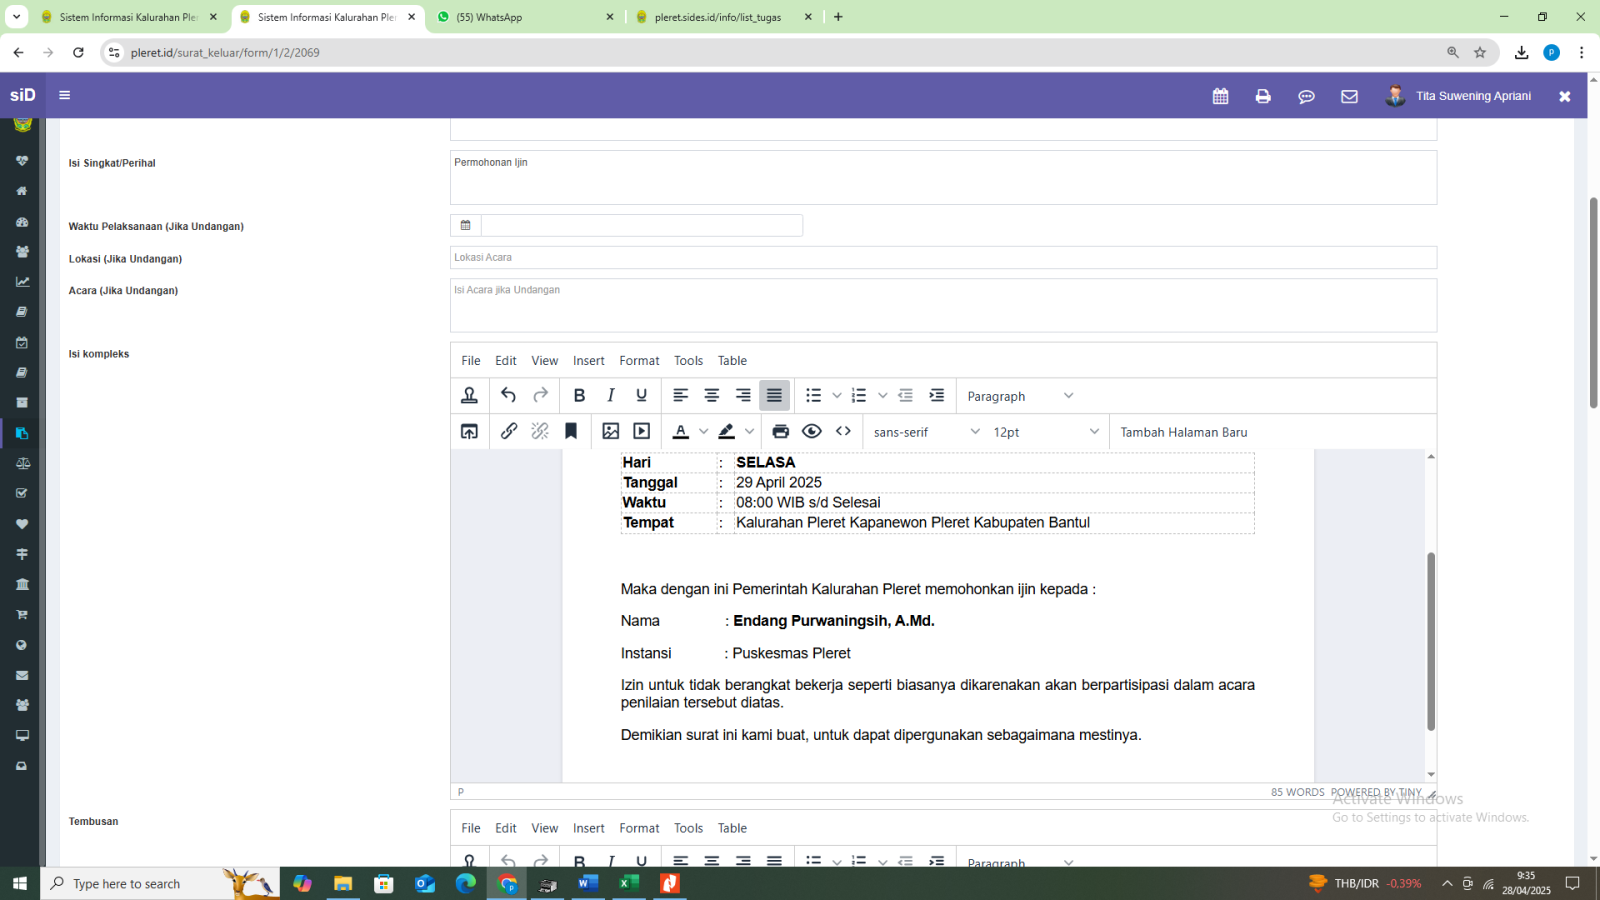
Task: Apply text color with the A icon
Action: point(681,432)
